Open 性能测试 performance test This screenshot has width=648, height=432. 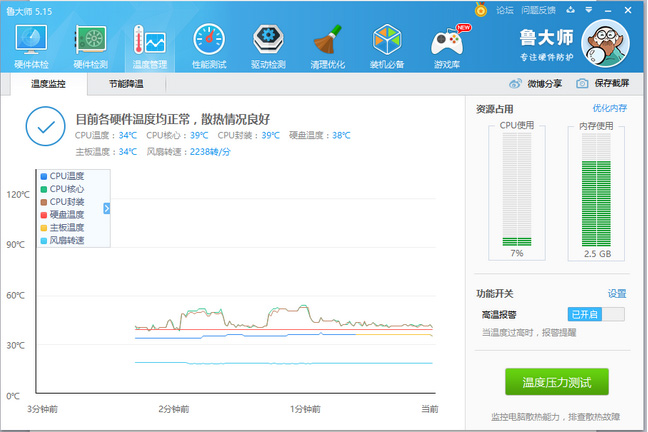[209, 46]
